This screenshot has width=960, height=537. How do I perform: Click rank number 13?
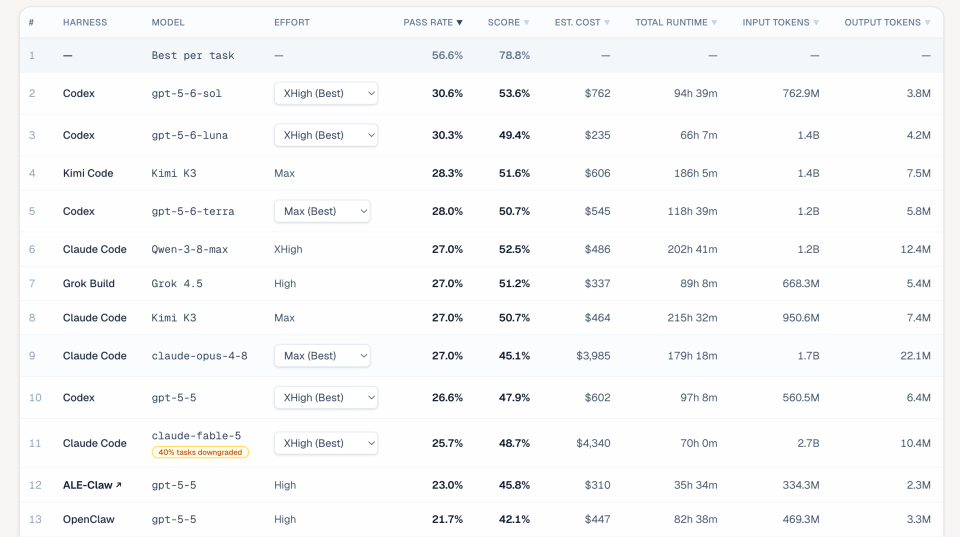[x=35, y=519]
